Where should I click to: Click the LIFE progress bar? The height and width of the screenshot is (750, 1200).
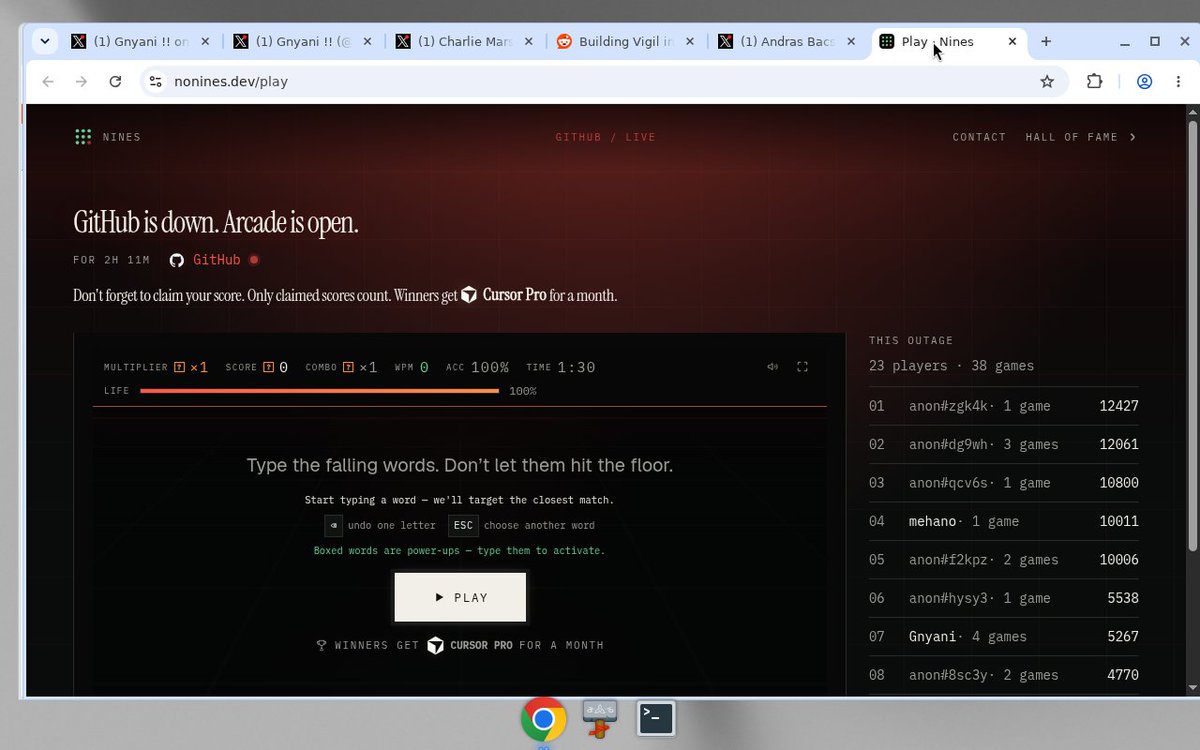click(x=320, y=391)
